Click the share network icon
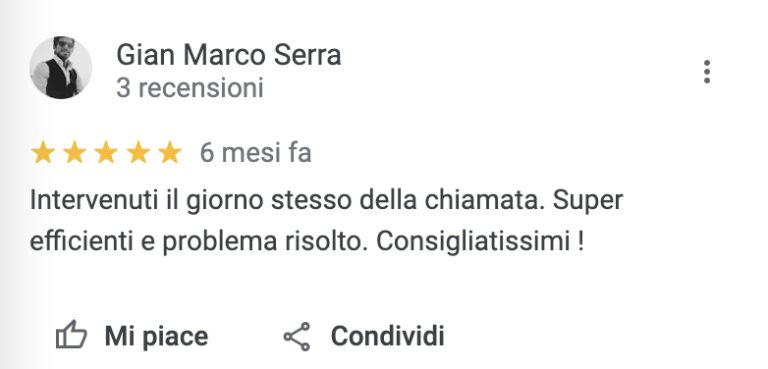The image size is (768, 369). [297, 336]
